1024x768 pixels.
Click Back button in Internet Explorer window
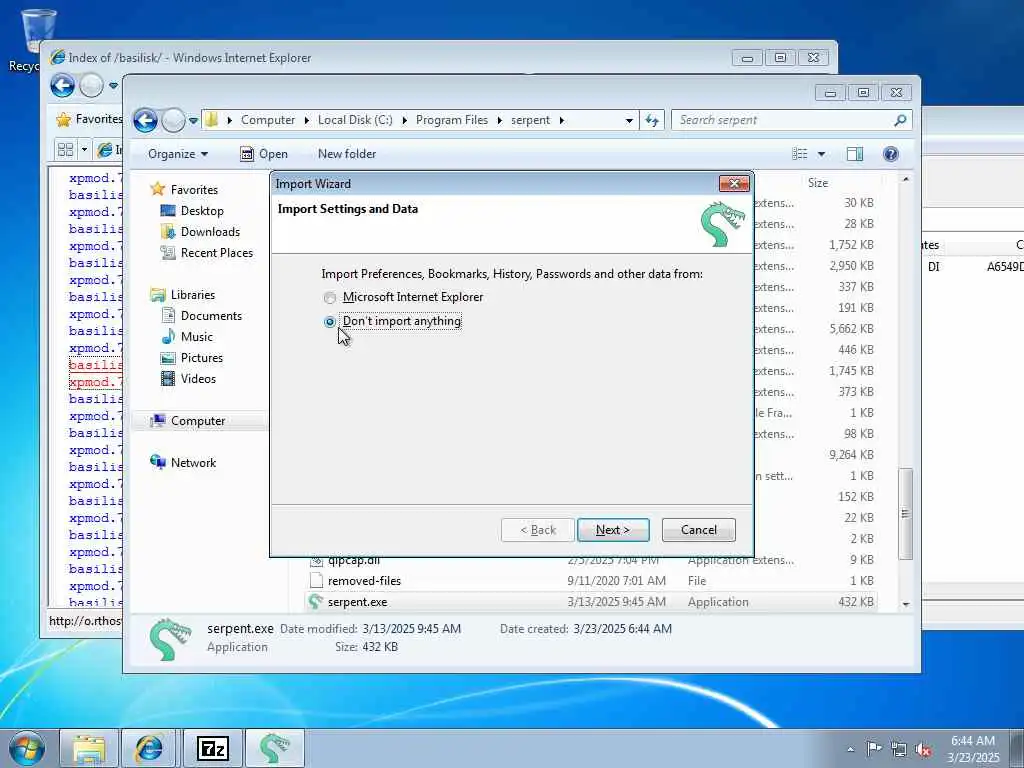(x=63, y=86)
